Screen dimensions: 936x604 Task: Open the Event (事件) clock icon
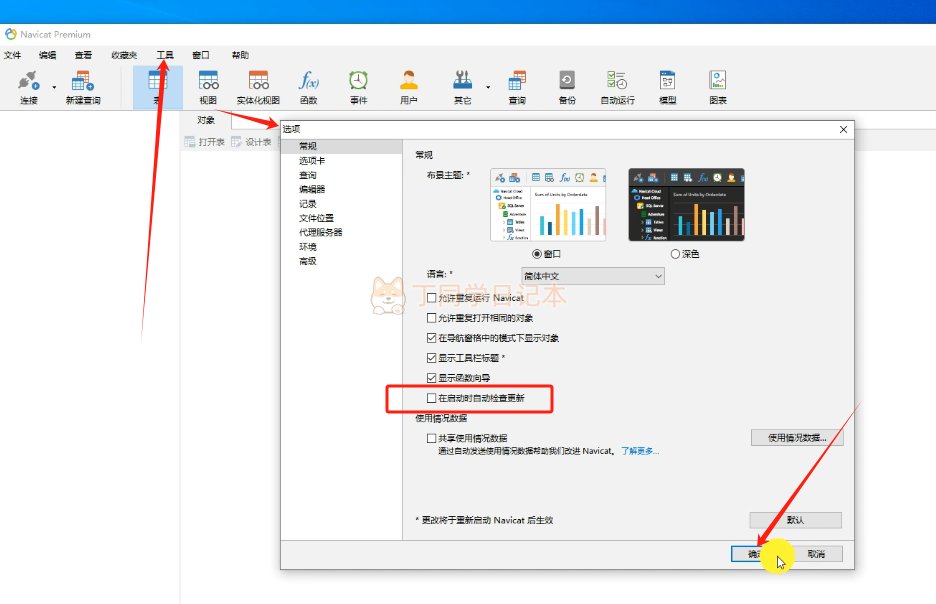pyautogui.click(x=358, y=87)
